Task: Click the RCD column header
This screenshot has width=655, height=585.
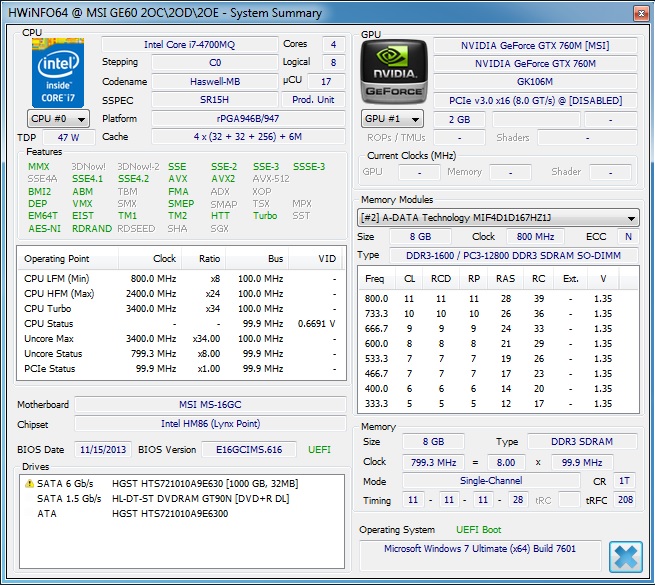Action: (x=441, y=279)
